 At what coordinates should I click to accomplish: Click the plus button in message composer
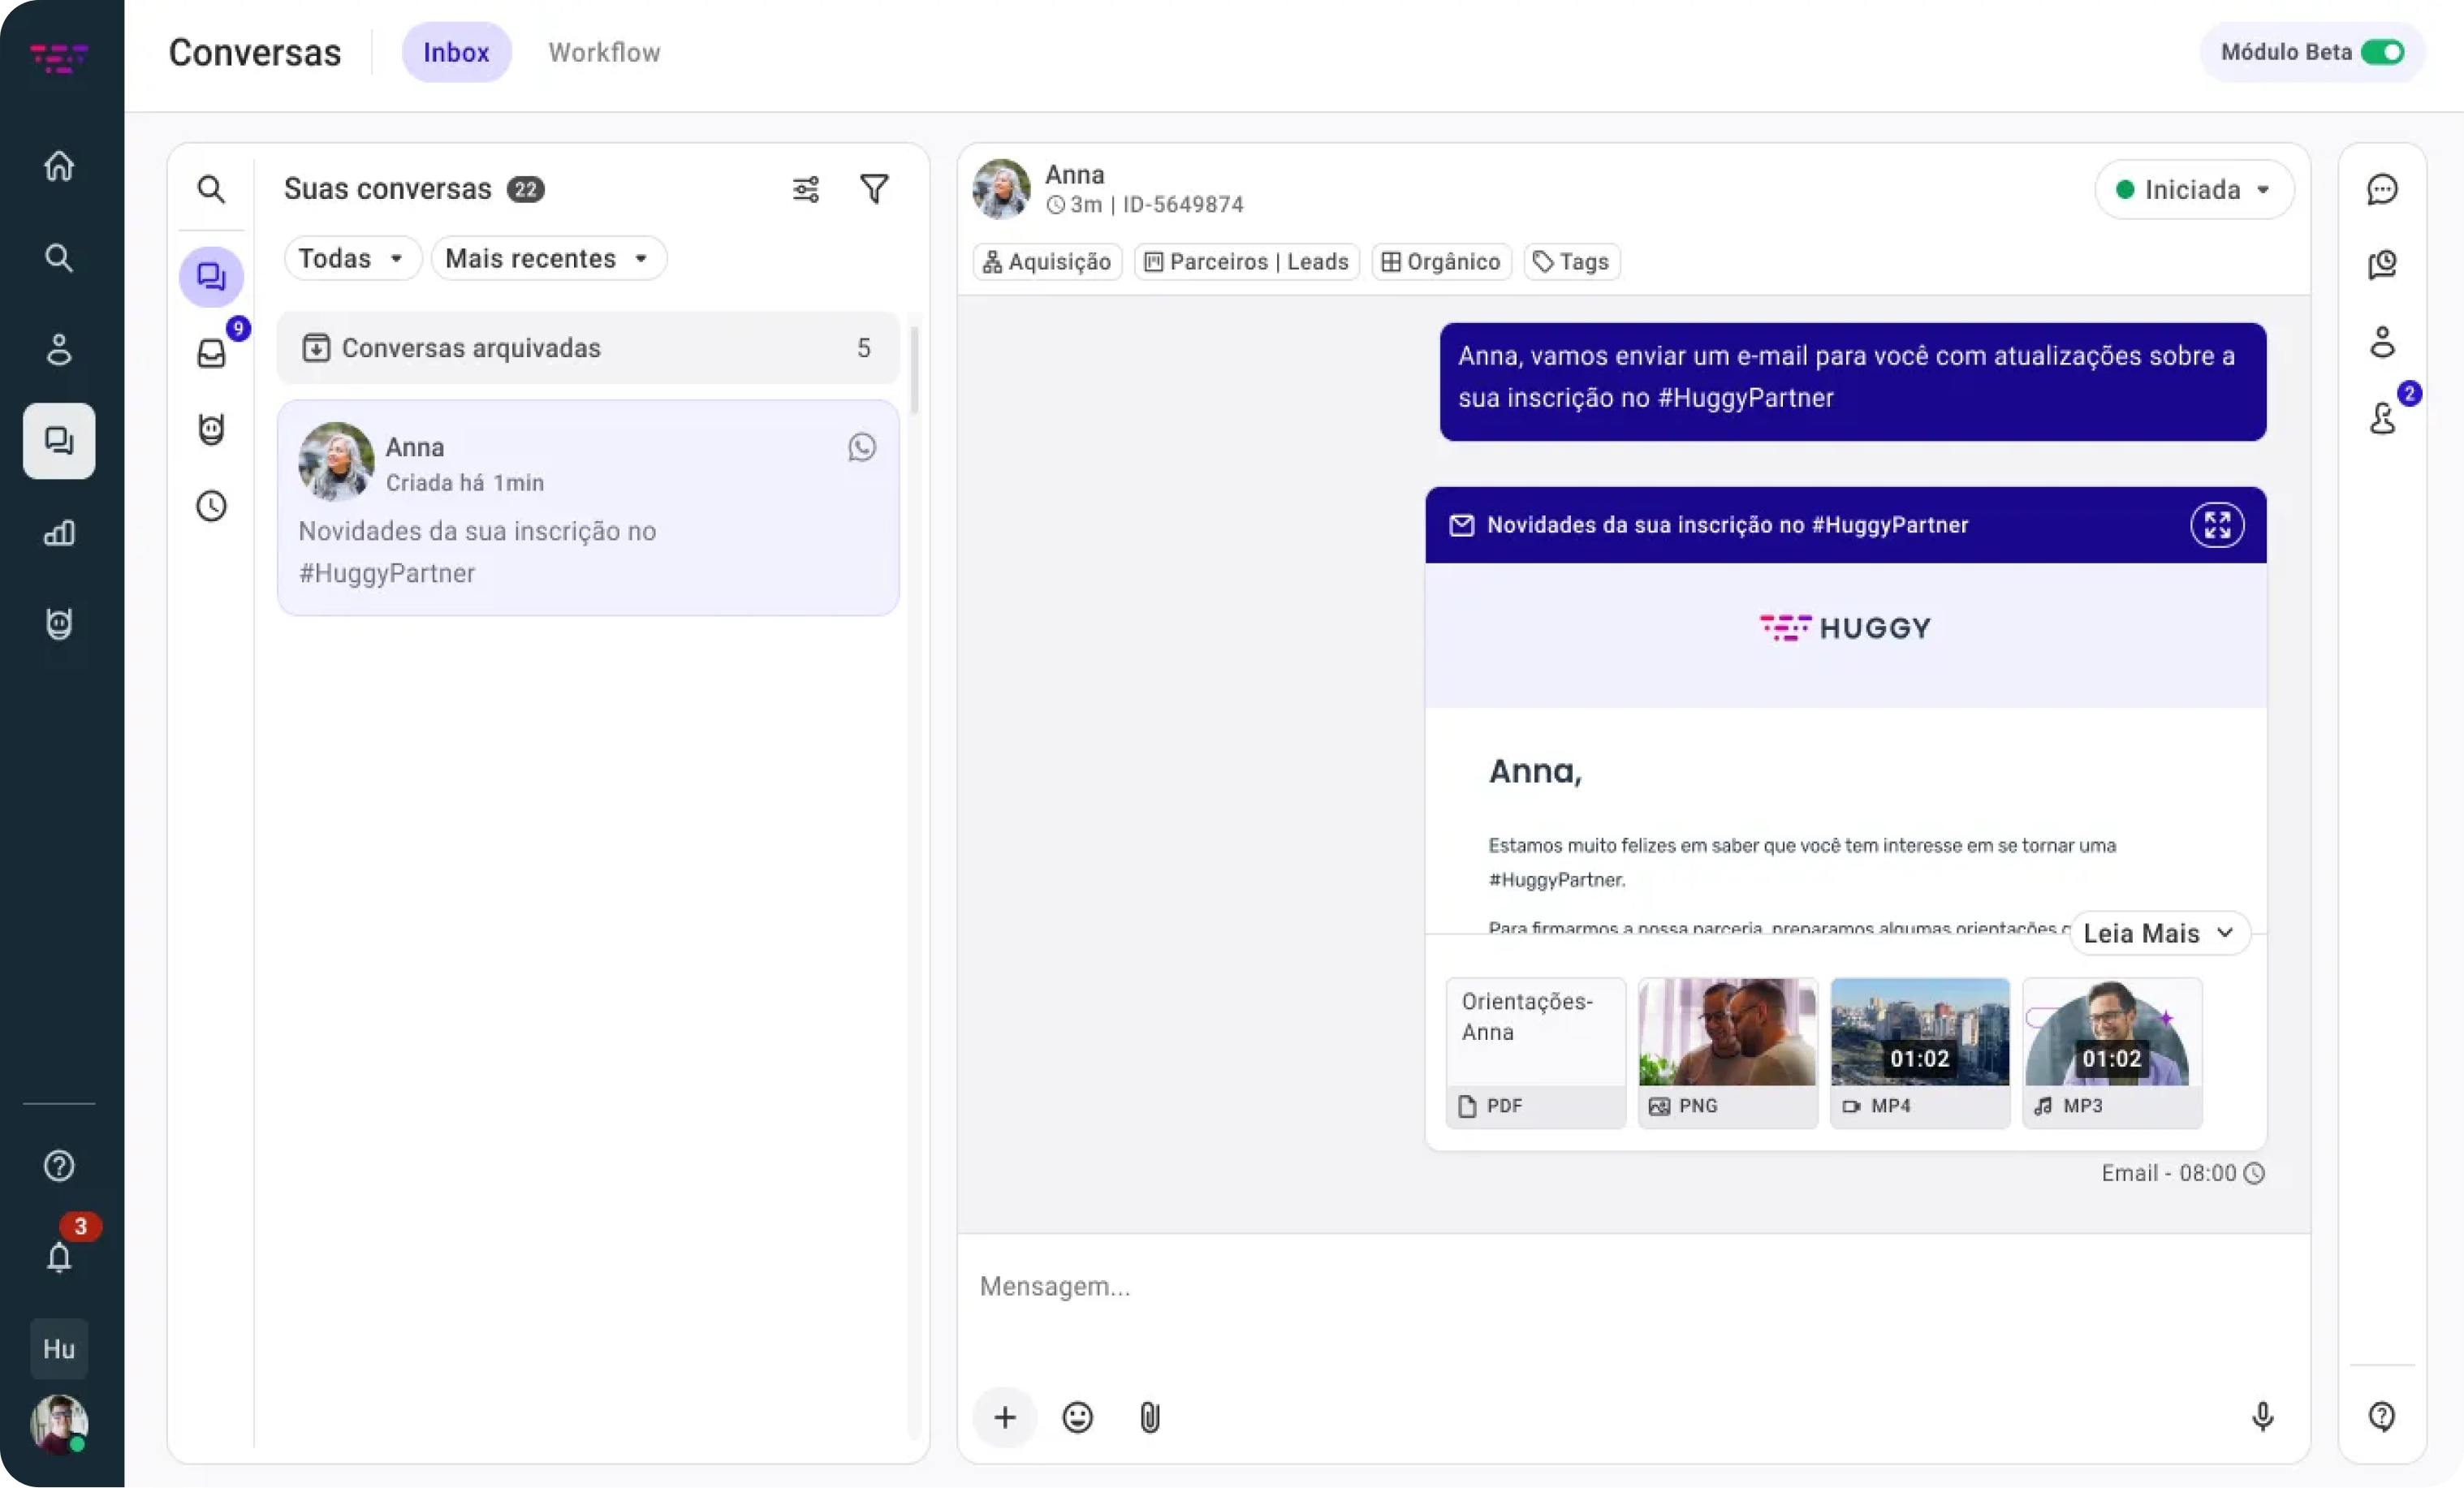tap(1005, 1417)
